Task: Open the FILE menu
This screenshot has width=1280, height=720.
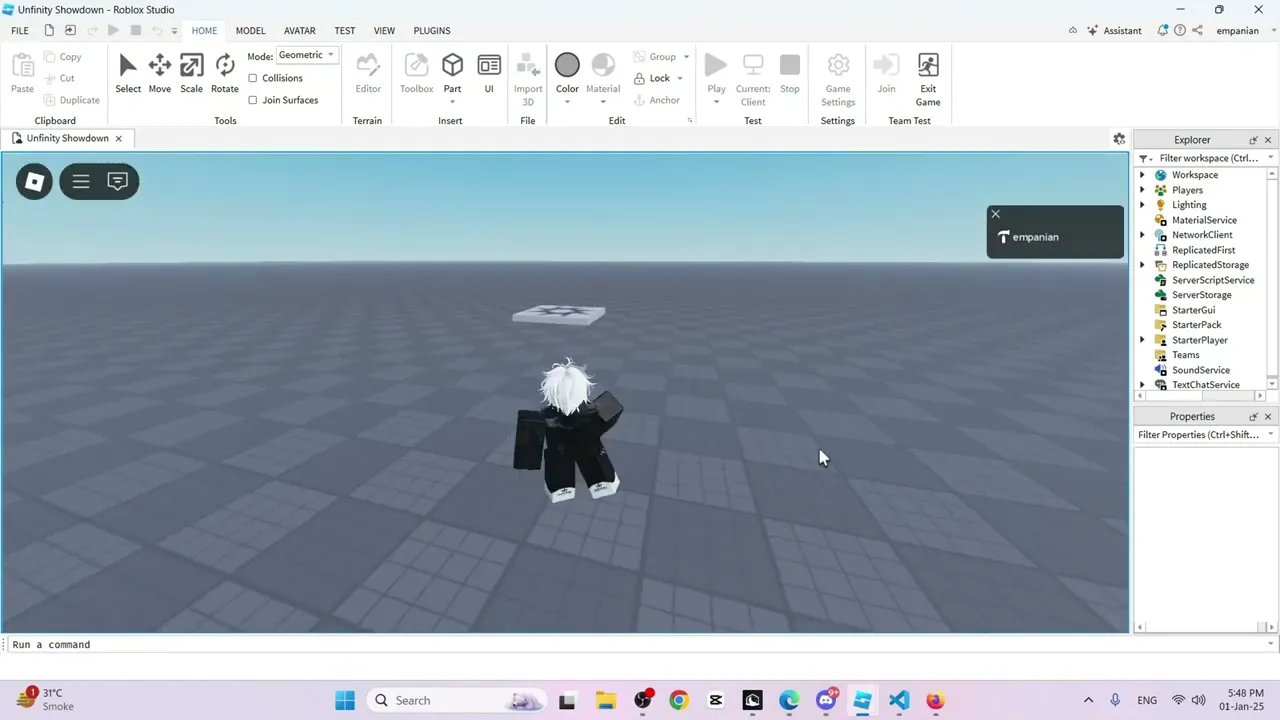Action: pos(19,30)
